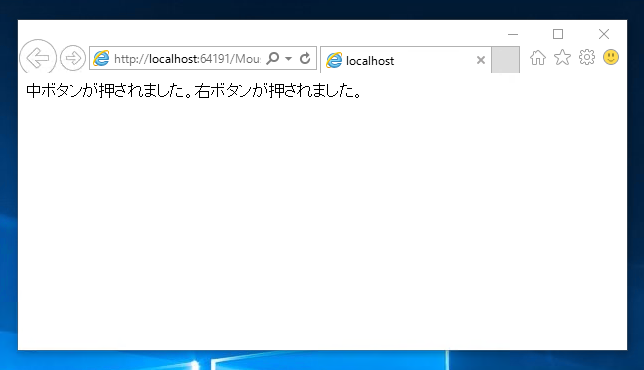Click the text '中ボタンが押されました。'
This screenshot has height=370, width=644.
click(x=110, y=91)
